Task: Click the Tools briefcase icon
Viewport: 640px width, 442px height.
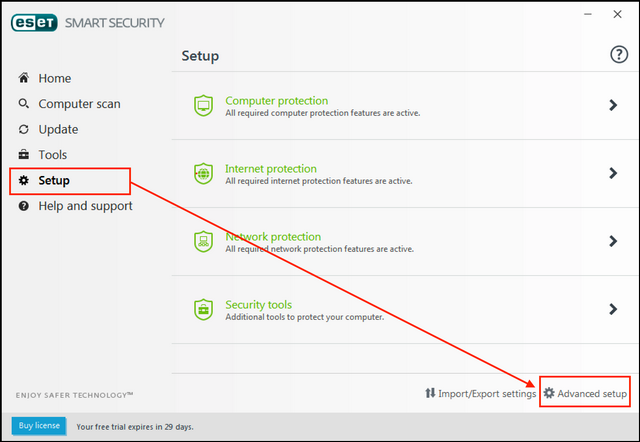Action: pos(24,155)
